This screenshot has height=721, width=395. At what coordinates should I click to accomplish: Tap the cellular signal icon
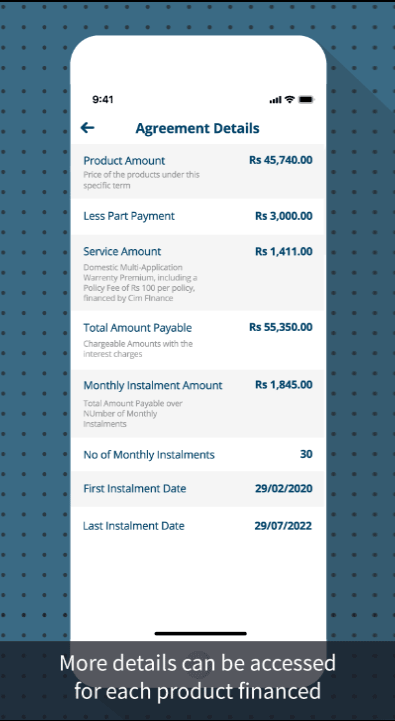(x=275, y=100)
